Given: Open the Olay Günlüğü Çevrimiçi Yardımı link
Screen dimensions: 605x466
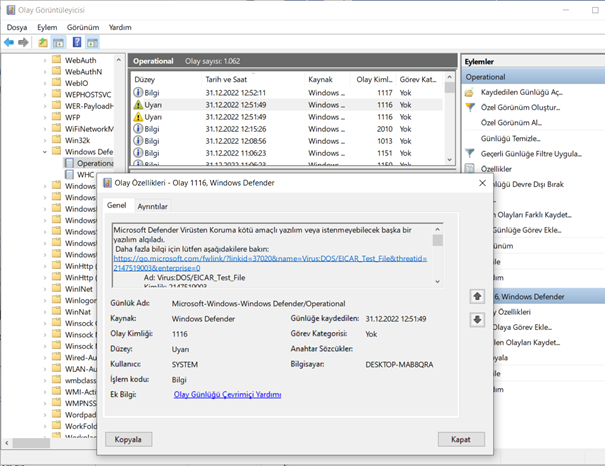Looking at the screenshot, I should pos(227,394).
